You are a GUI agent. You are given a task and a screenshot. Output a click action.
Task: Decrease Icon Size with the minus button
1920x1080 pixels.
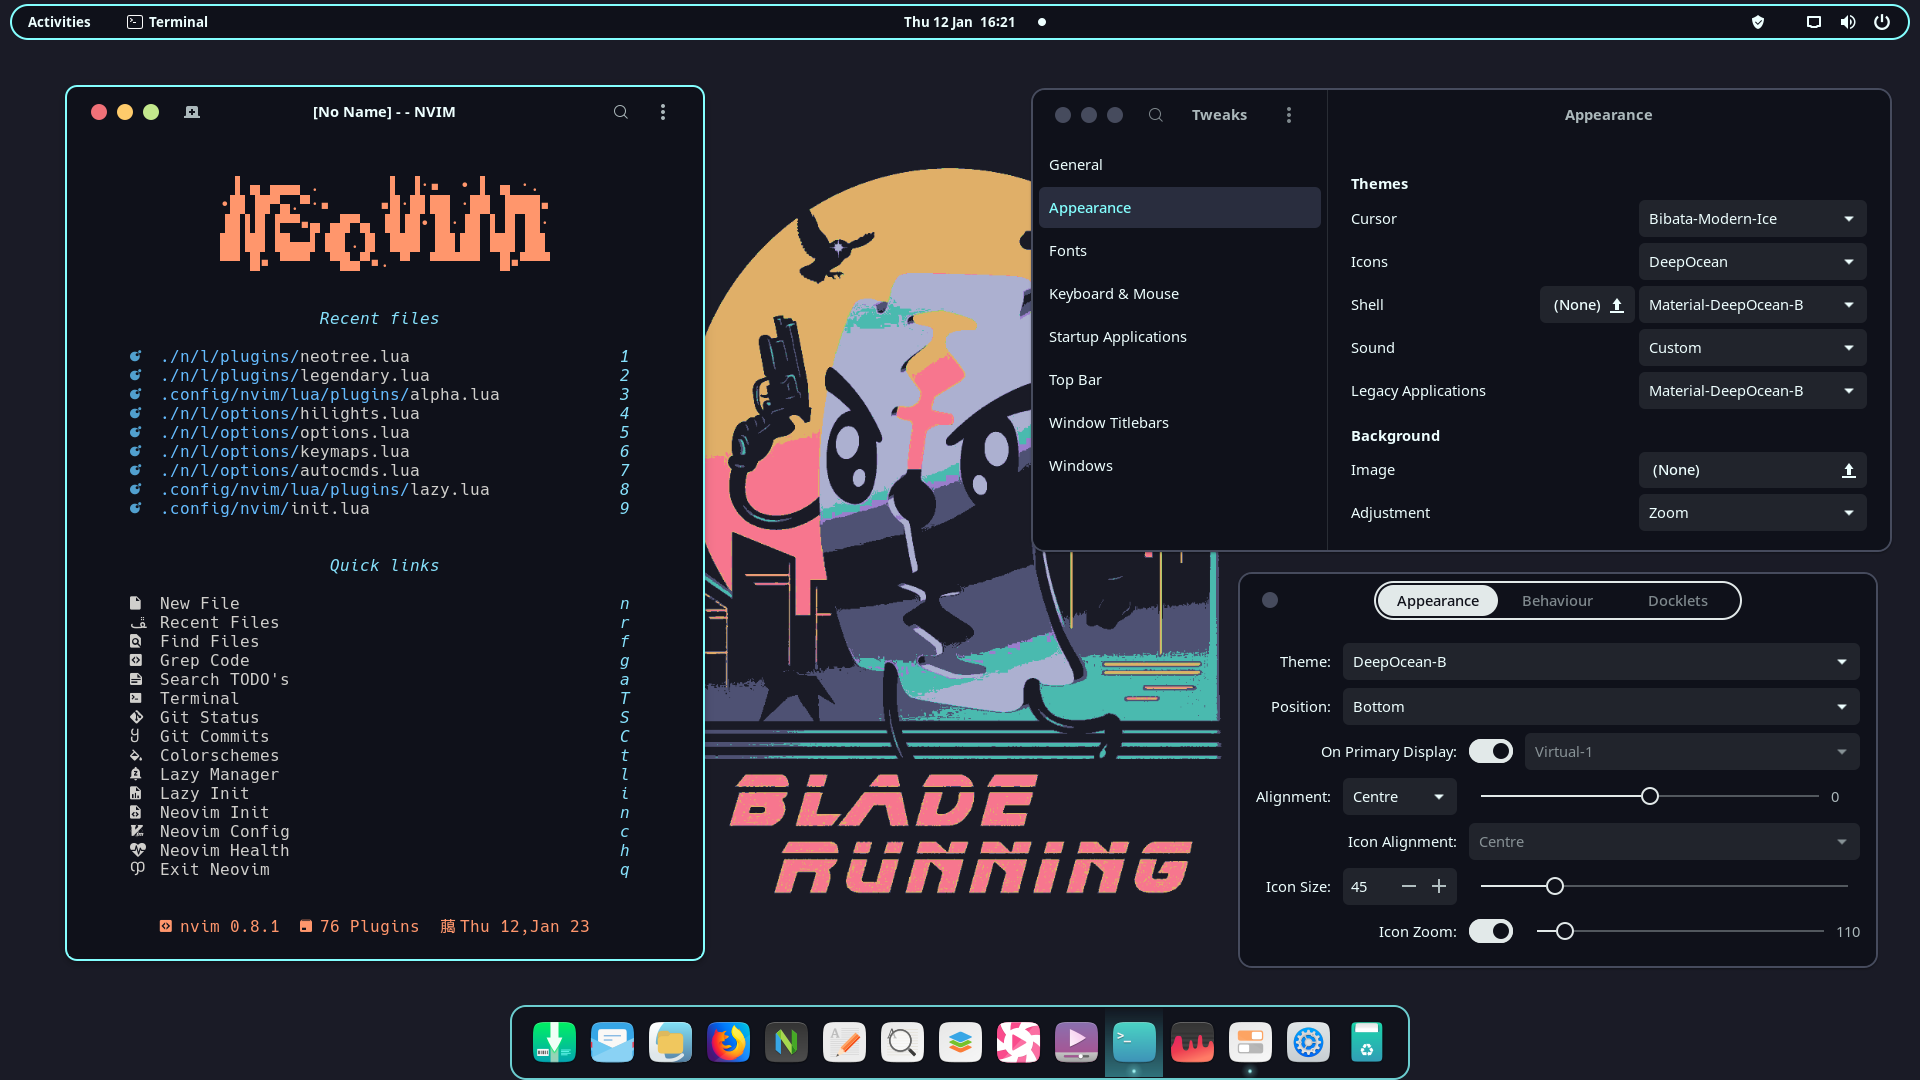pos(1409,887)
